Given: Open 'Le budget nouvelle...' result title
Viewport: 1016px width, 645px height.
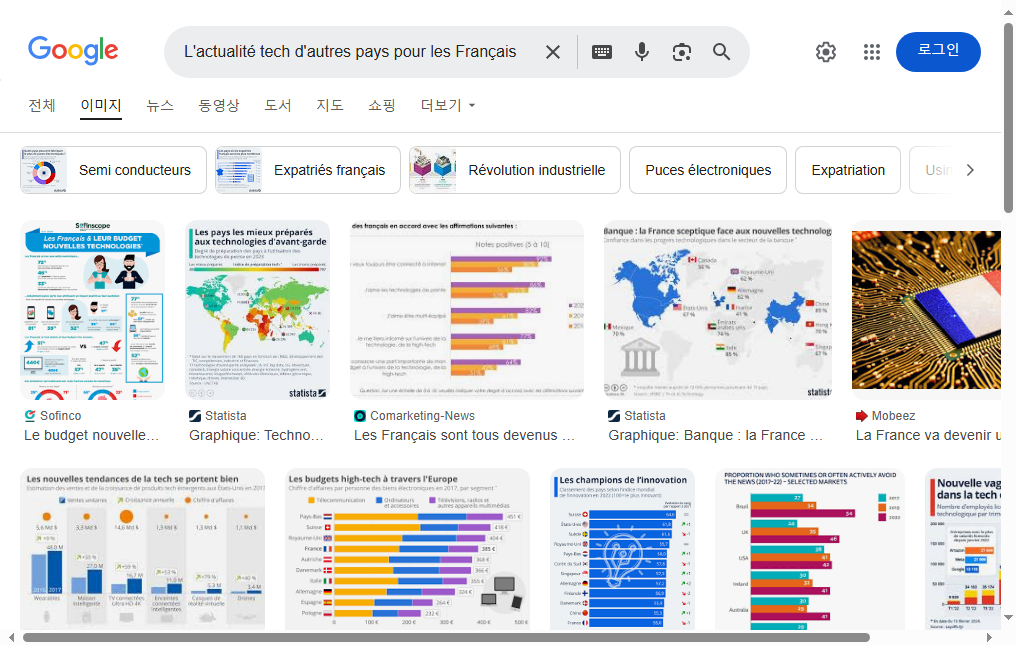Looking at the screenshot, I should [91, 435].
